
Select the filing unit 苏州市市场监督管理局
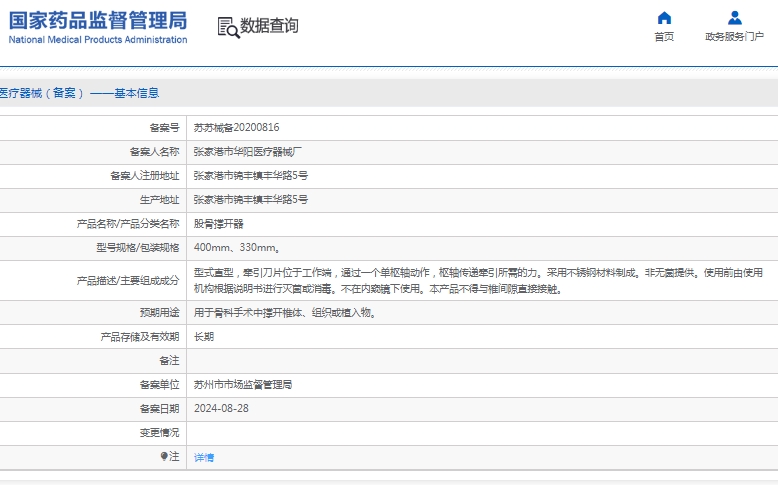243,385
